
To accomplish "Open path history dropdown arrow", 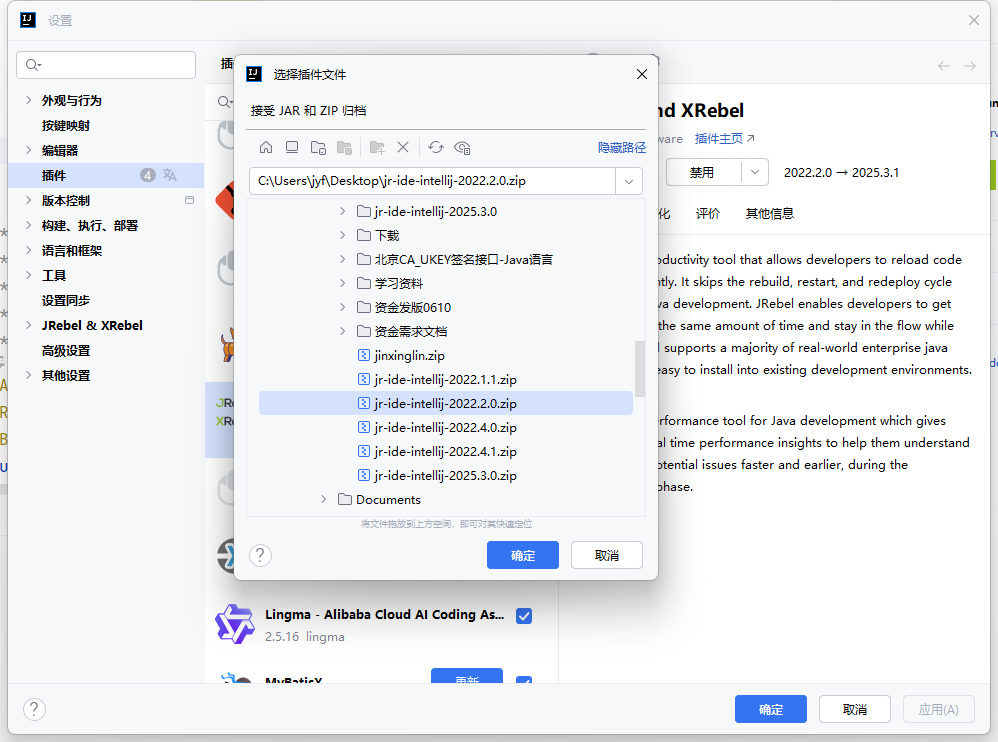I will tap(629, 181).
